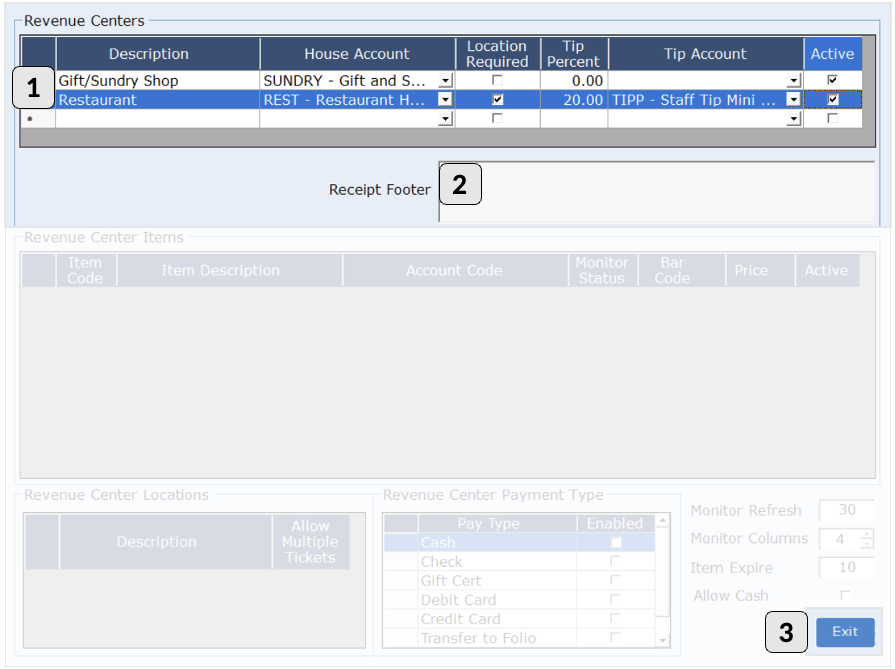Open House Account dropdown for Gift/Sundry Shop
895x669 pixels.
[445, 80]
